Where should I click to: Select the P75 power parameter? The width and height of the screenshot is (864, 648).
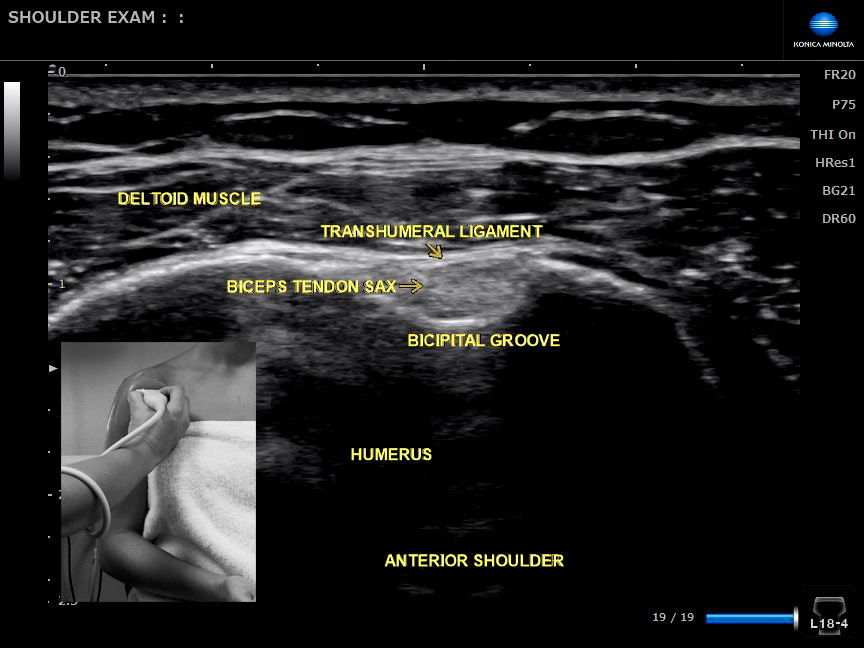pyautogui.click(x=843, y=104)
